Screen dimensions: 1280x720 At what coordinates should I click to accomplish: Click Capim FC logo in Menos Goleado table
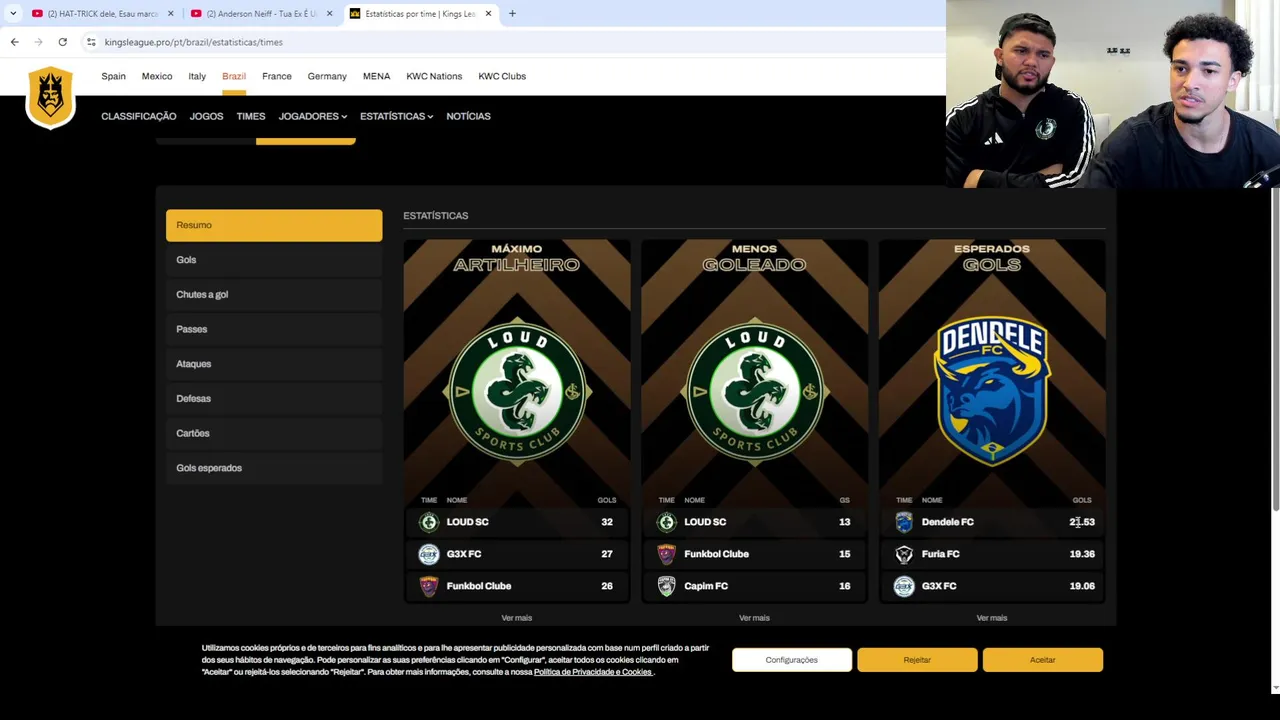[x=667, y=586]
